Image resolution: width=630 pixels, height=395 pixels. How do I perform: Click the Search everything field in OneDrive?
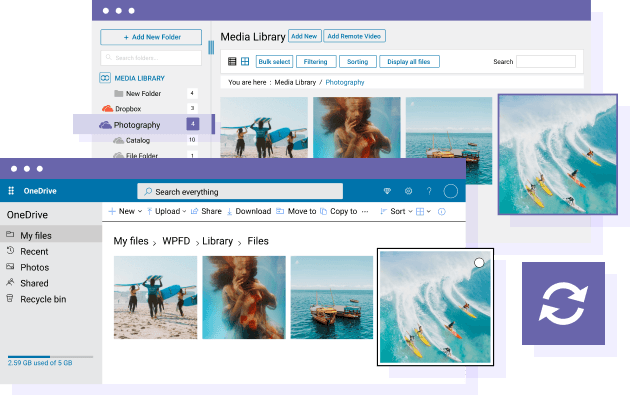pyautogui.click(x=240, y=192)
